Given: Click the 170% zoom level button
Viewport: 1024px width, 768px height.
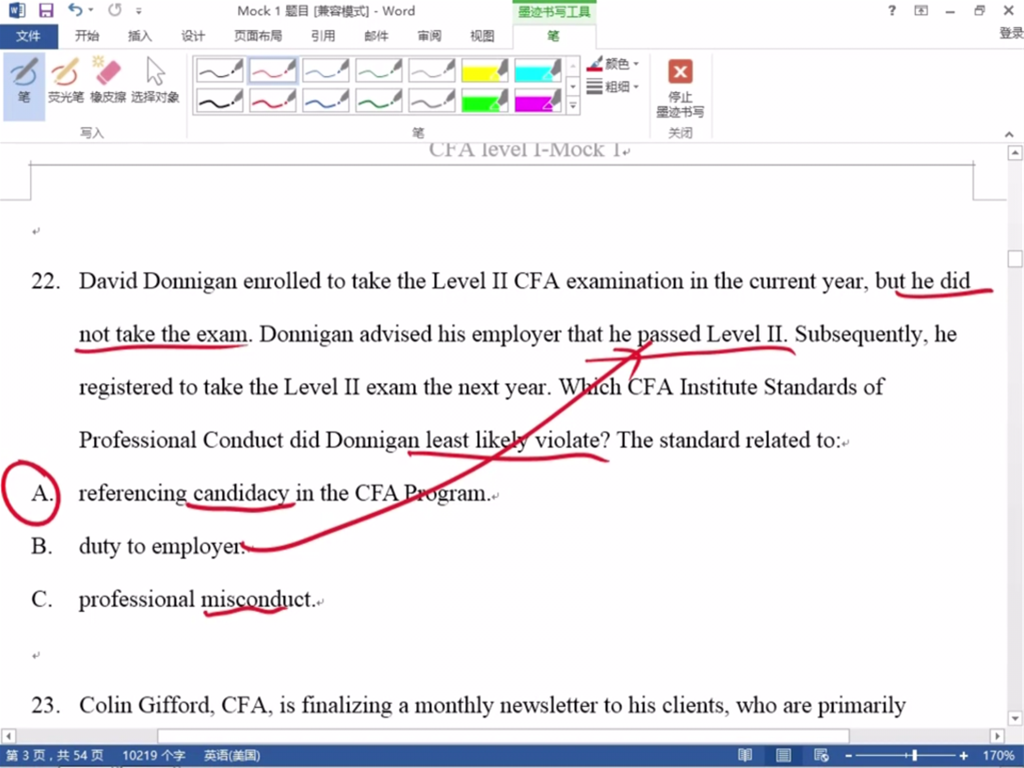Looking at the screenshot, I should tap(999, 756).
